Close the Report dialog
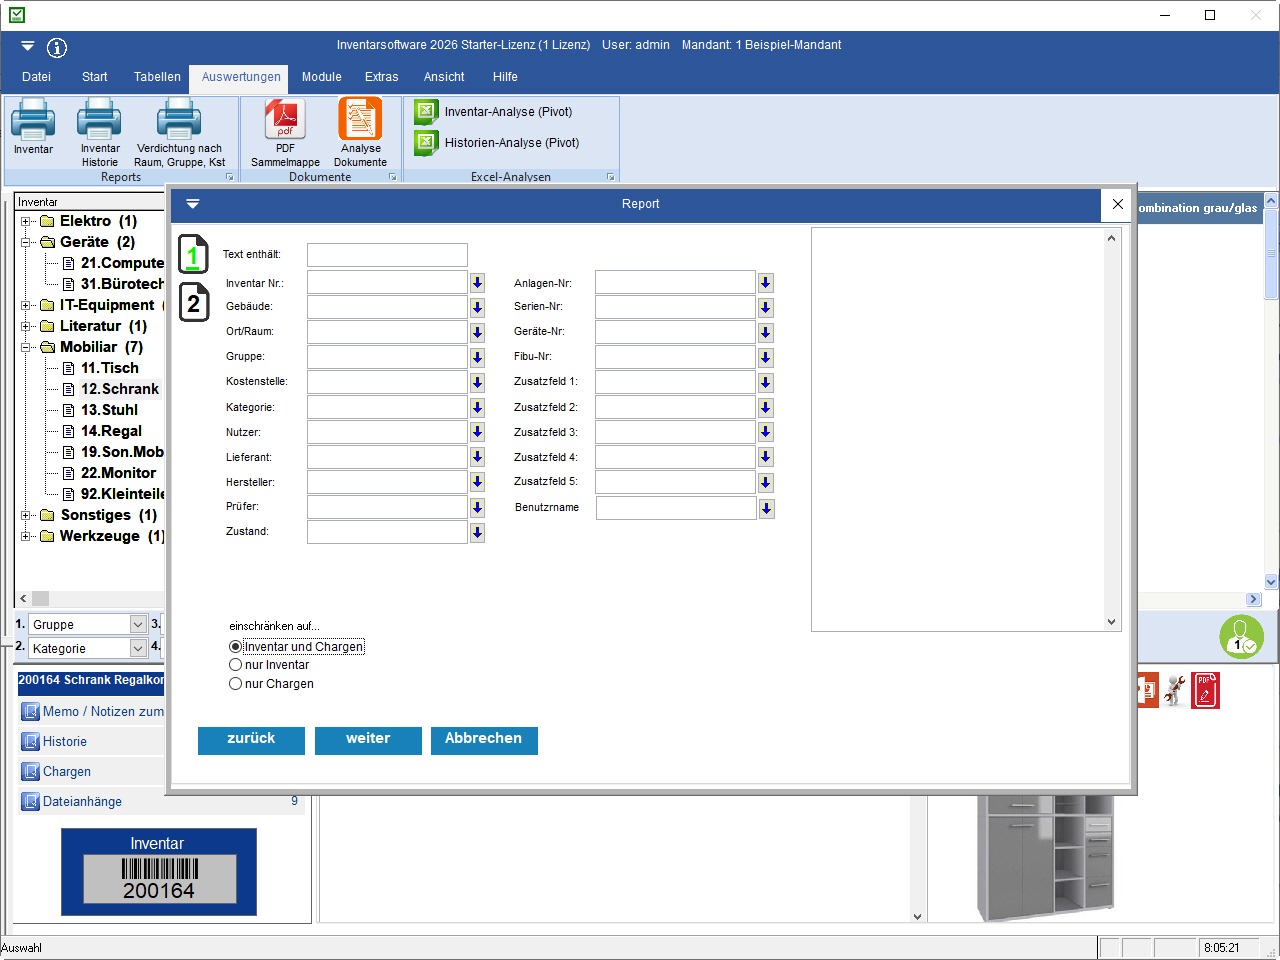The height and width of the screenshot is (960, 1280). (x=1118, y=204)
